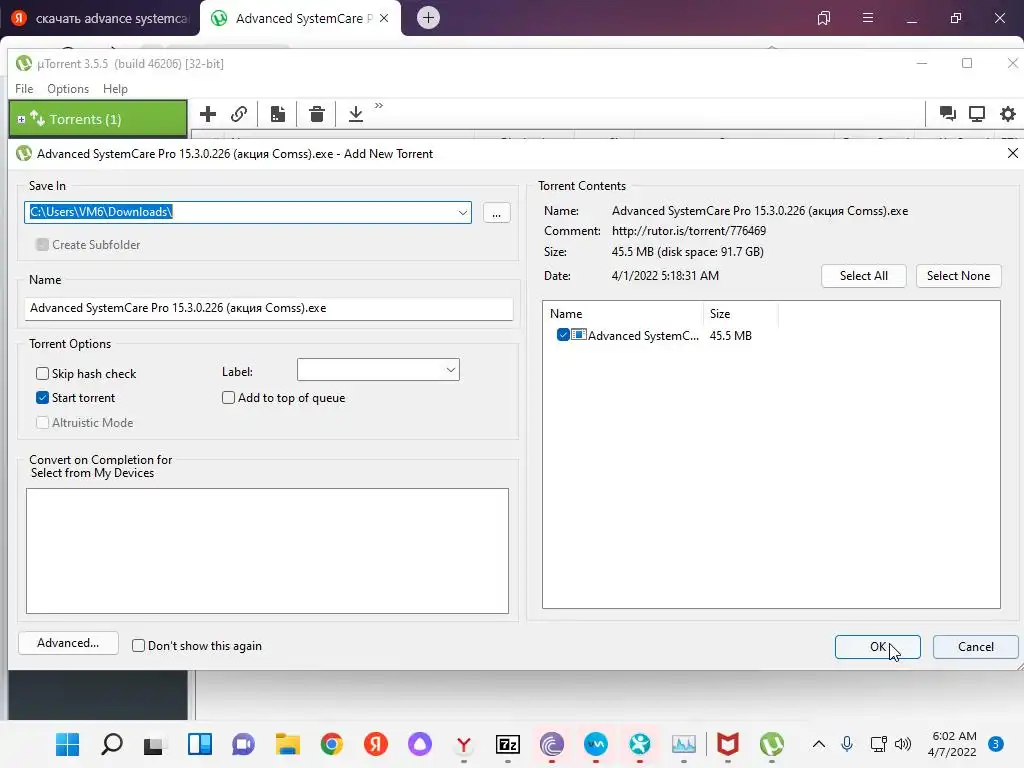Open Preferences gear icon in µTorrent
Screen dimensions: 1024x768
tap(1008, 114)
